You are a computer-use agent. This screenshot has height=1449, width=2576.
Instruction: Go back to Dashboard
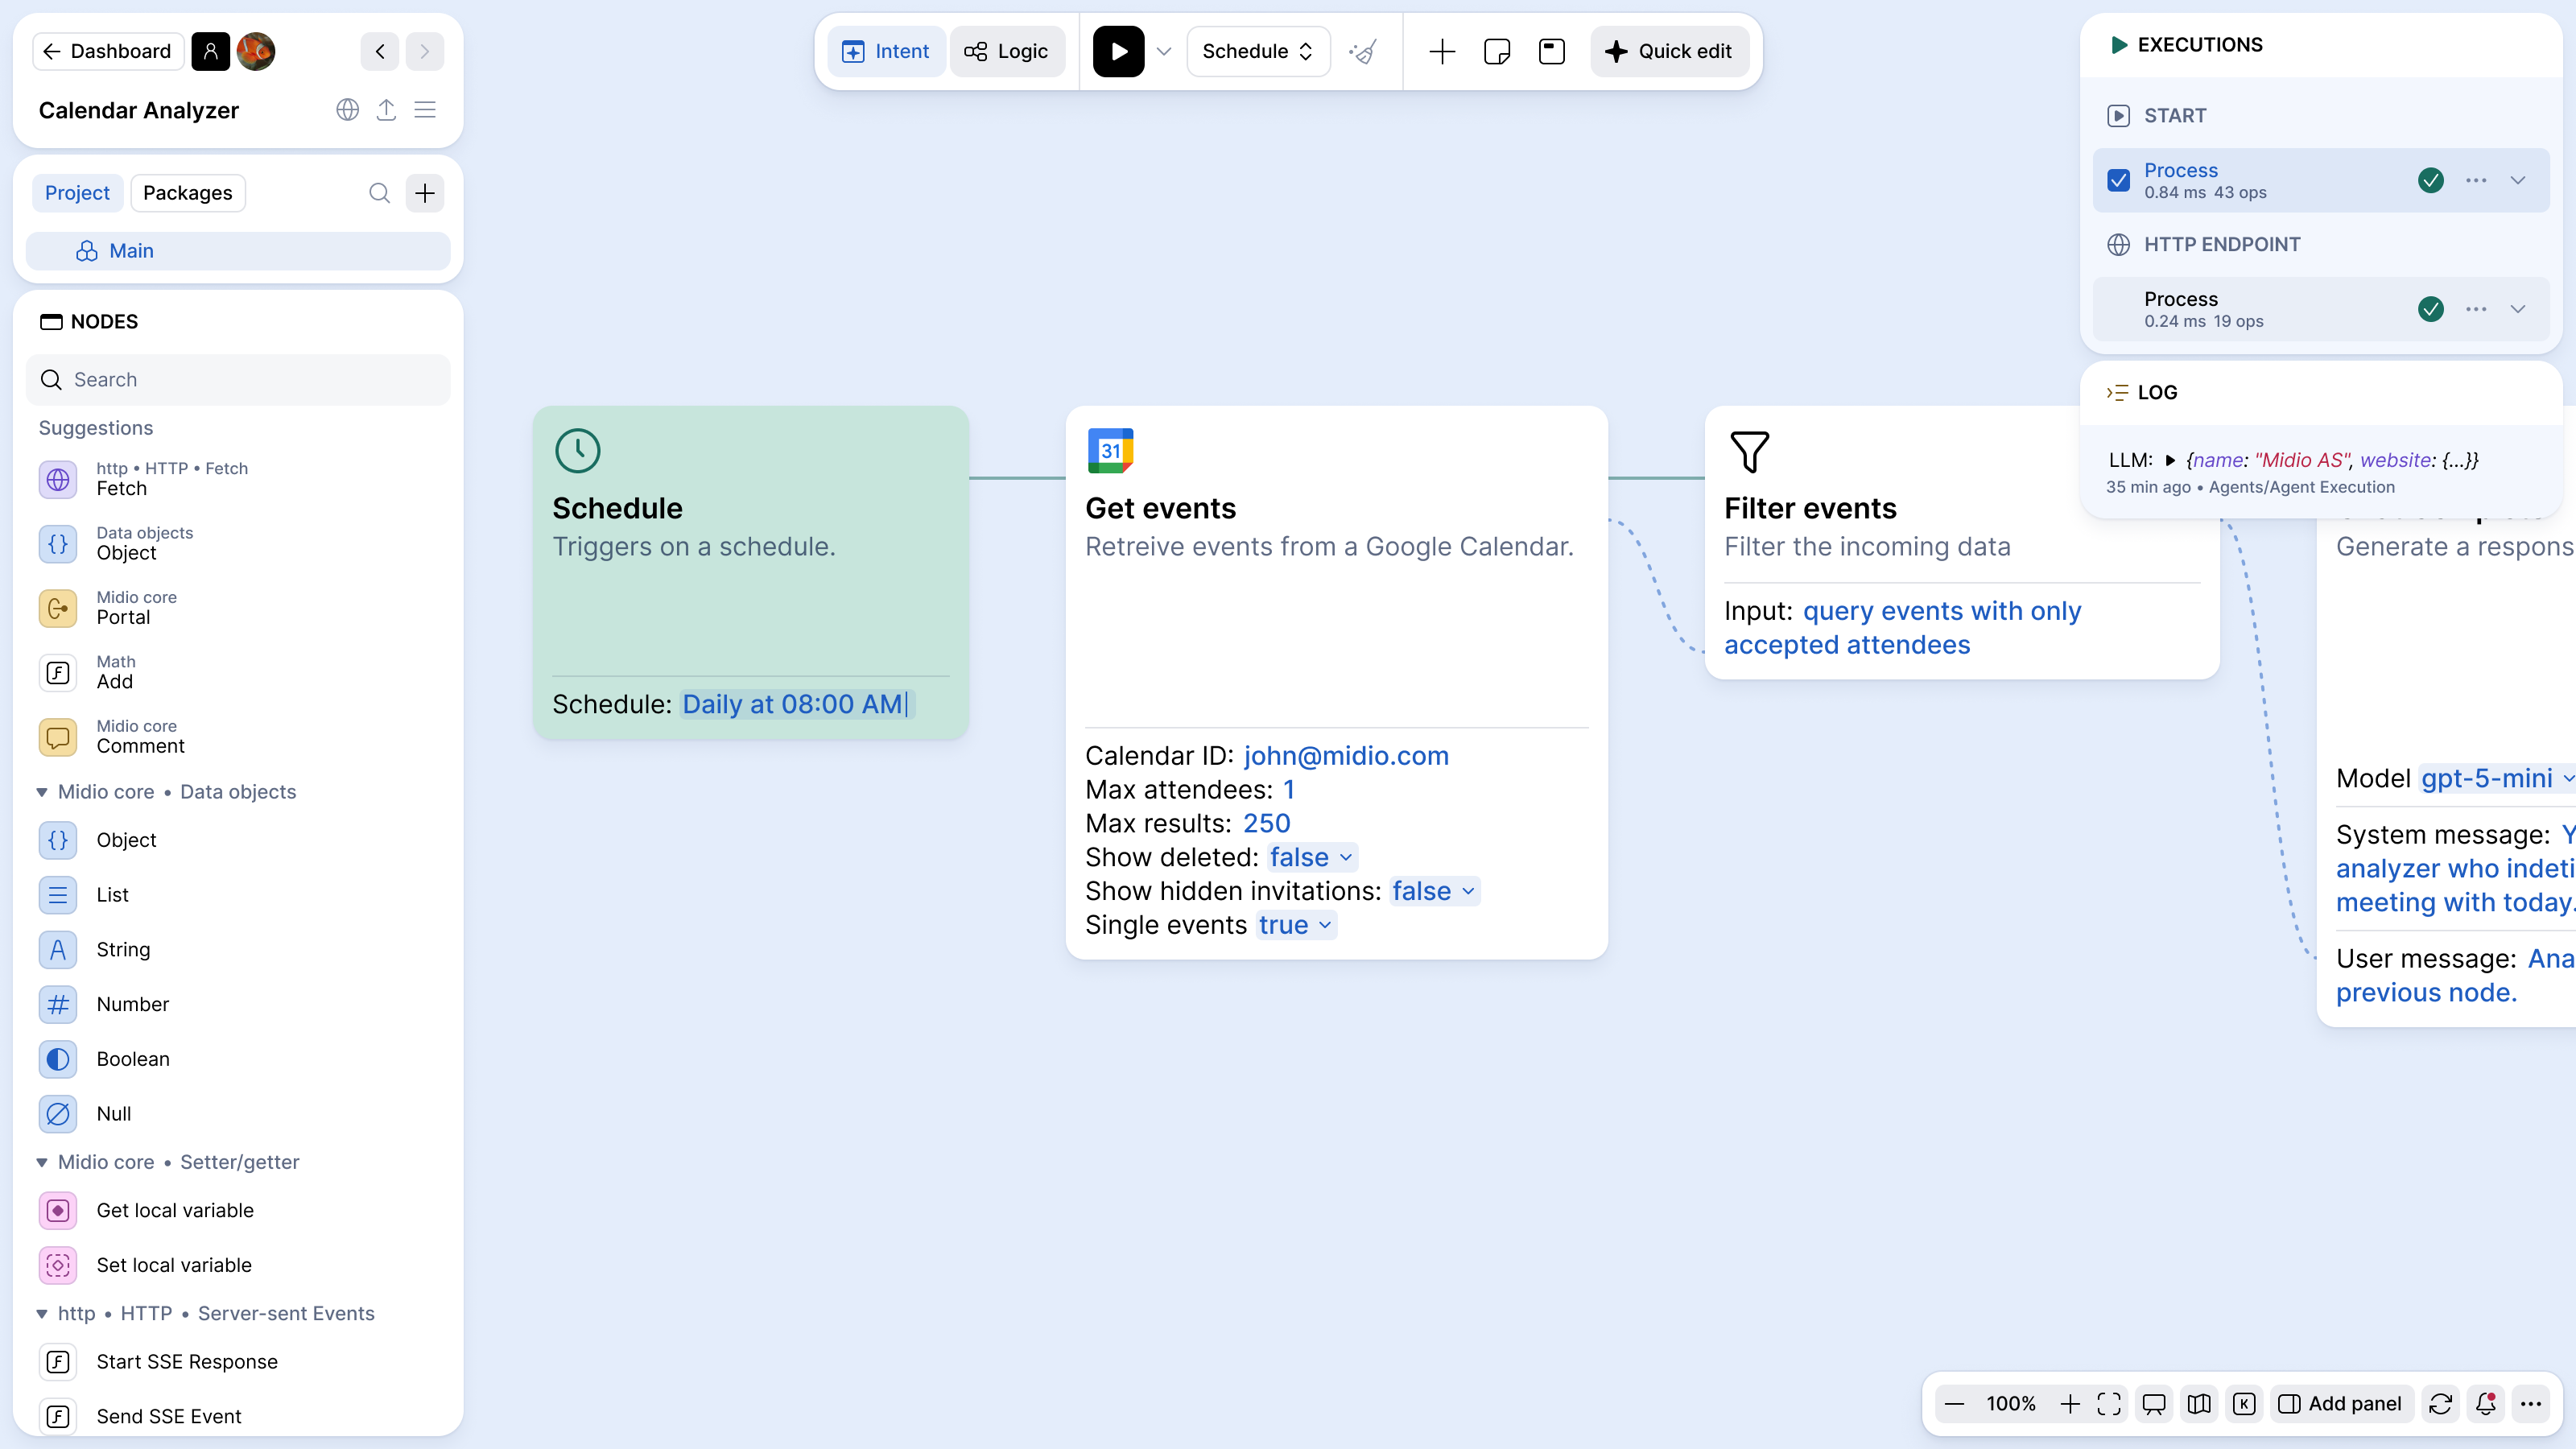(108, 51)
